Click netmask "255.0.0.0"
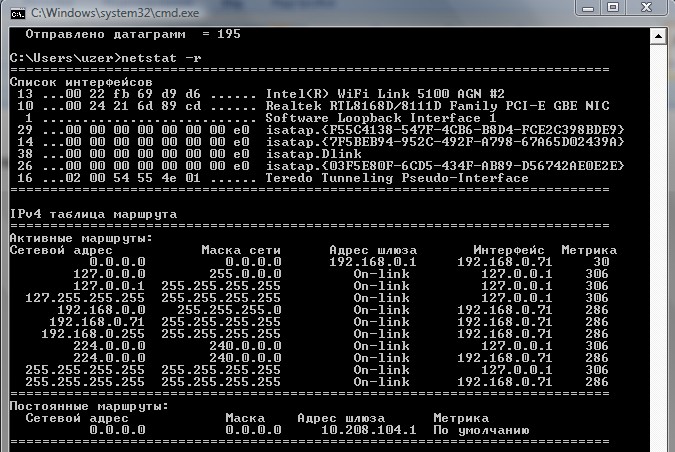The image size is (675, 452). pos(245,274)
